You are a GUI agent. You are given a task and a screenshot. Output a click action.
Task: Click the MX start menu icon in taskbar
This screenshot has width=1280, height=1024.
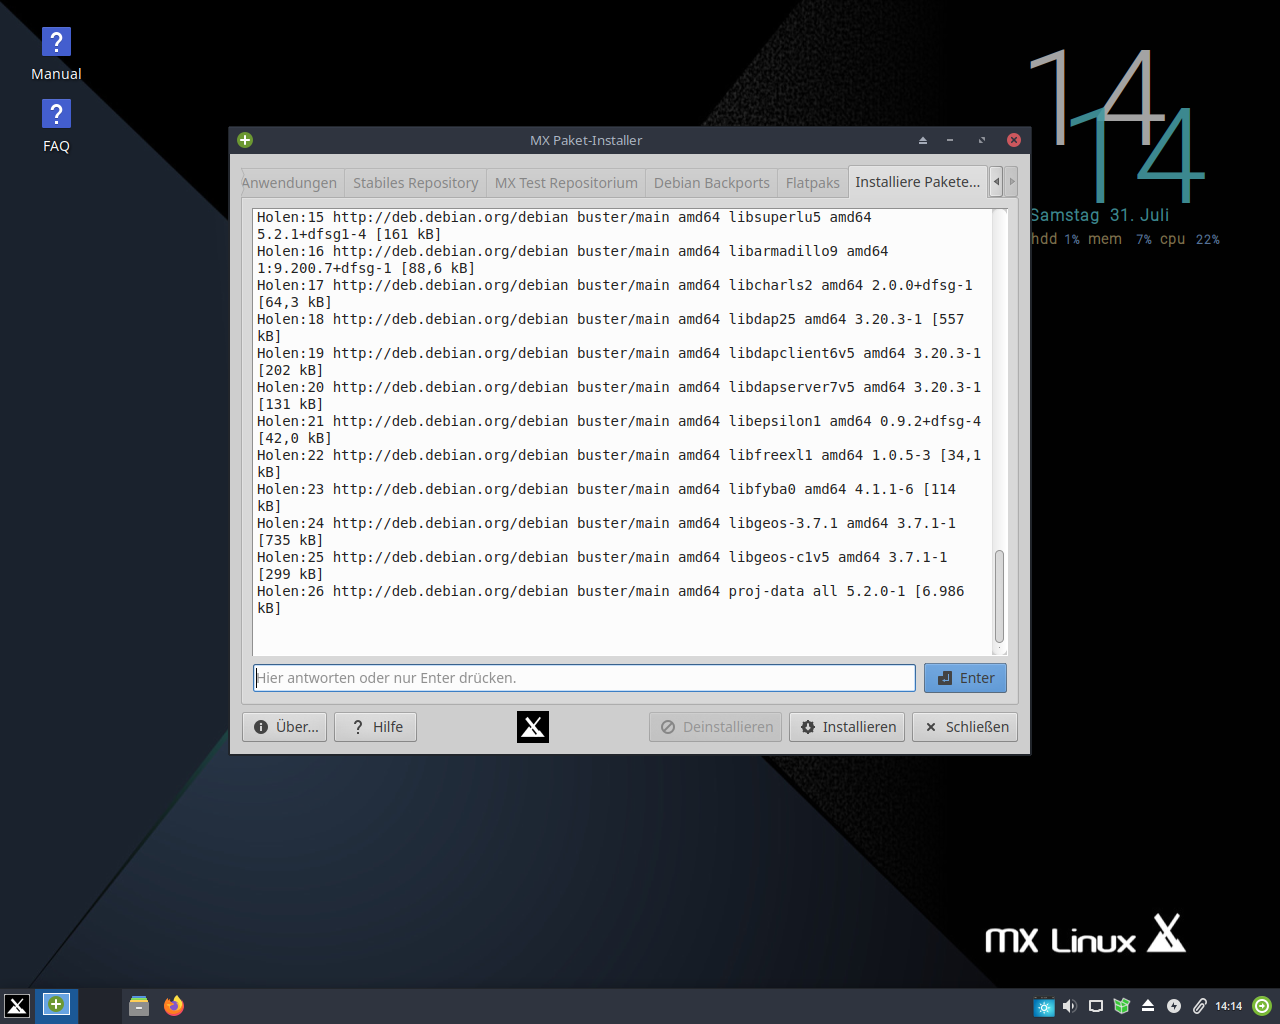click(x=17, y=1006)
